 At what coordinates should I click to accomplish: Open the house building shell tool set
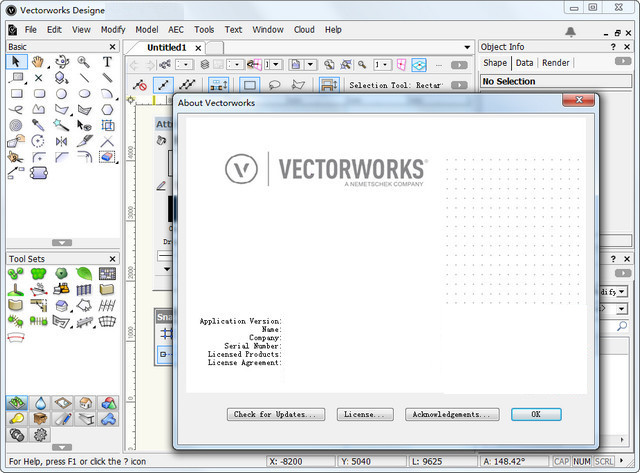click(x=85, y=404)
